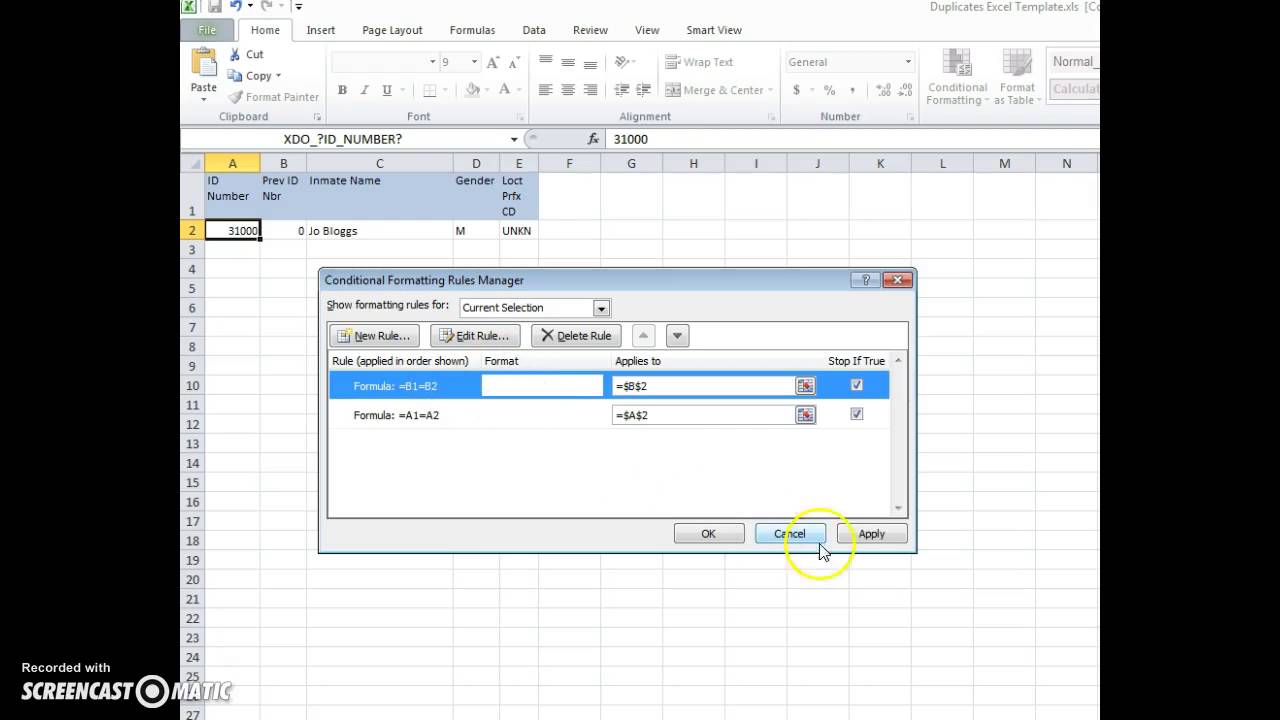The height and width of the screenshot is (720, 1280).
Task: Toggle Bold formatting
Action: pos(342,90)
